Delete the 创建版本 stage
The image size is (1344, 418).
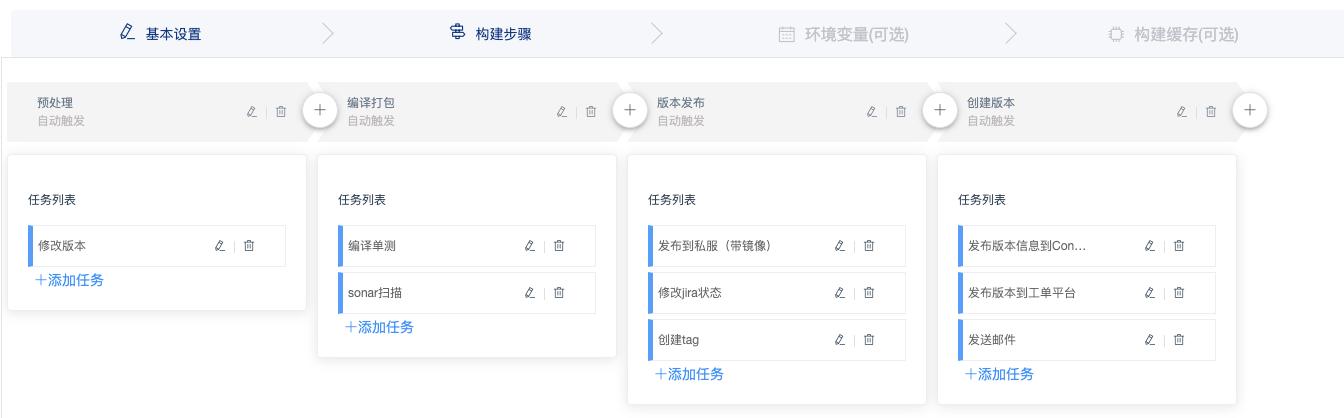pos(1211,112)
